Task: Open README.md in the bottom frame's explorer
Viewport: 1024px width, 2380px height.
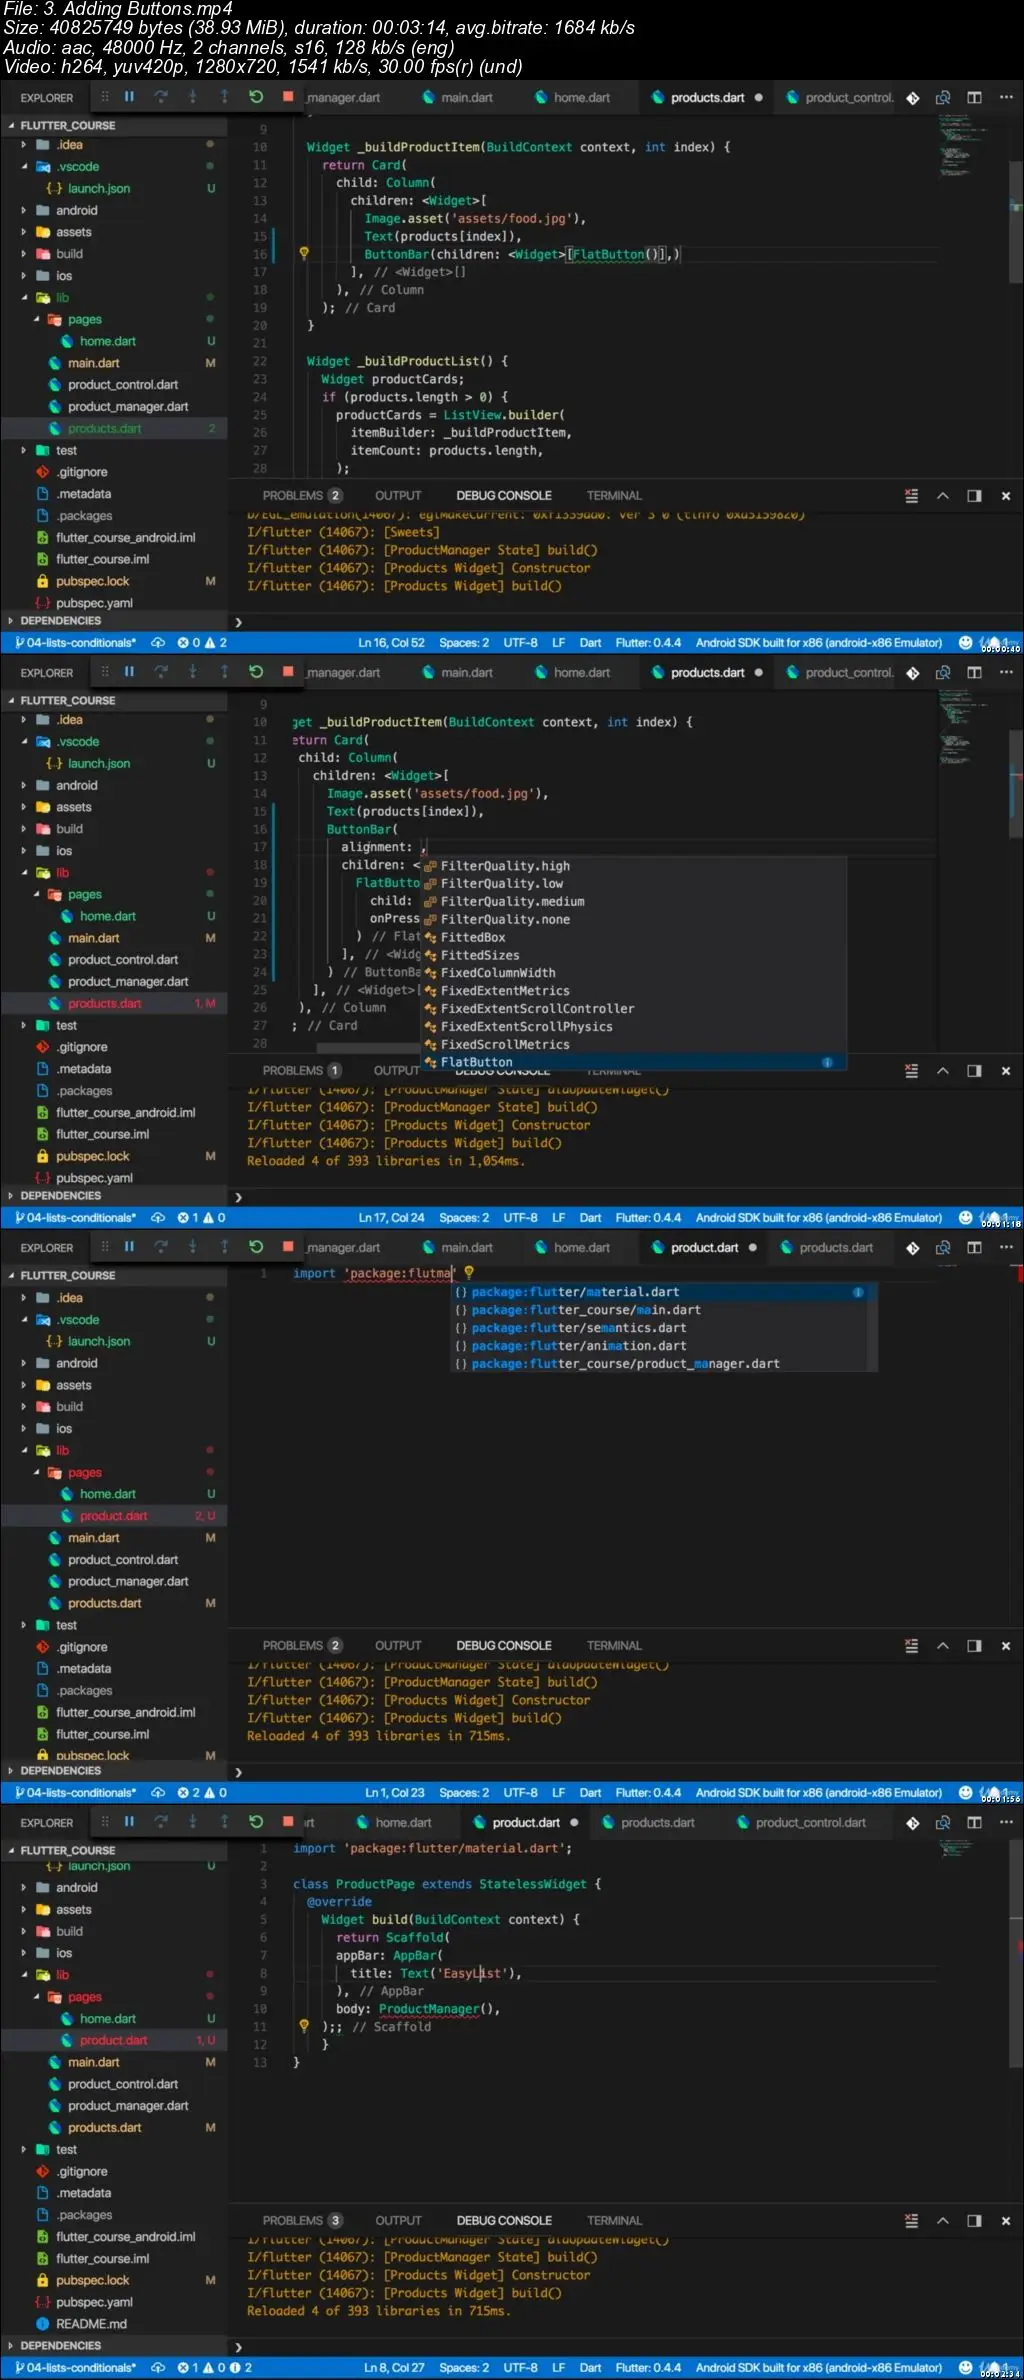Action: coord(91,2324)
